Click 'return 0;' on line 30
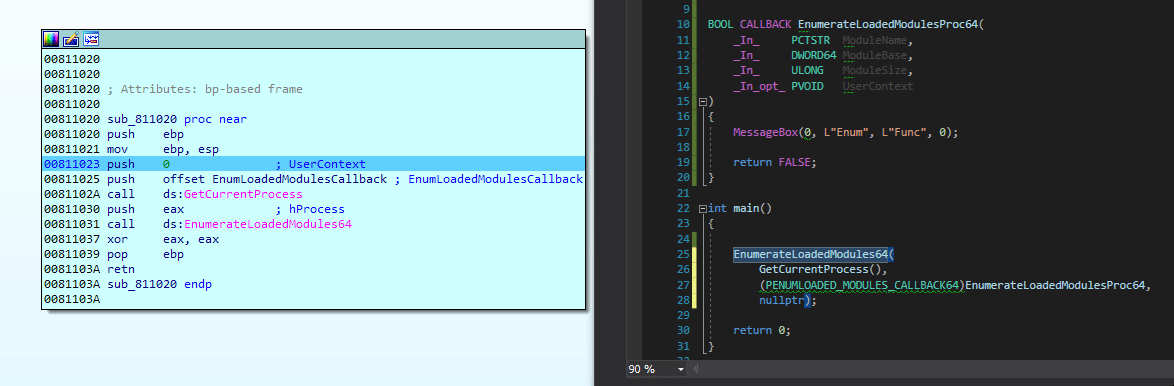 coord(762,330)
